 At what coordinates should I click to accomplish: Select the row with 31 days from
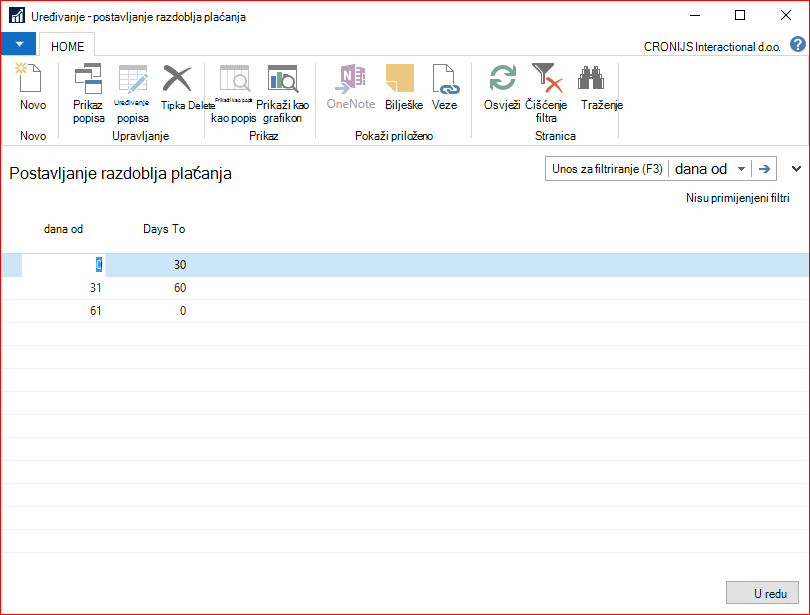click(405, 288)
